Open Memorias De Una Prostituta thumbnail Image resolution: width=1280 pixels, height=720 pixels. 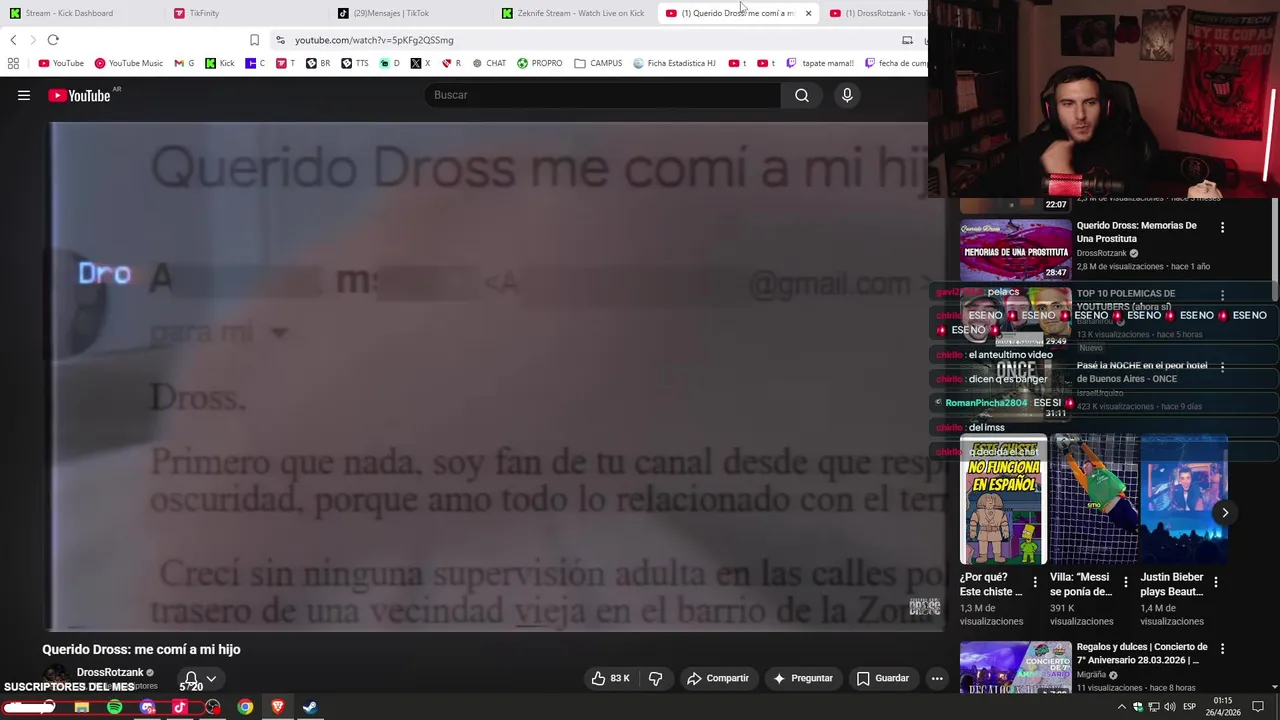tap(1015, 249)
